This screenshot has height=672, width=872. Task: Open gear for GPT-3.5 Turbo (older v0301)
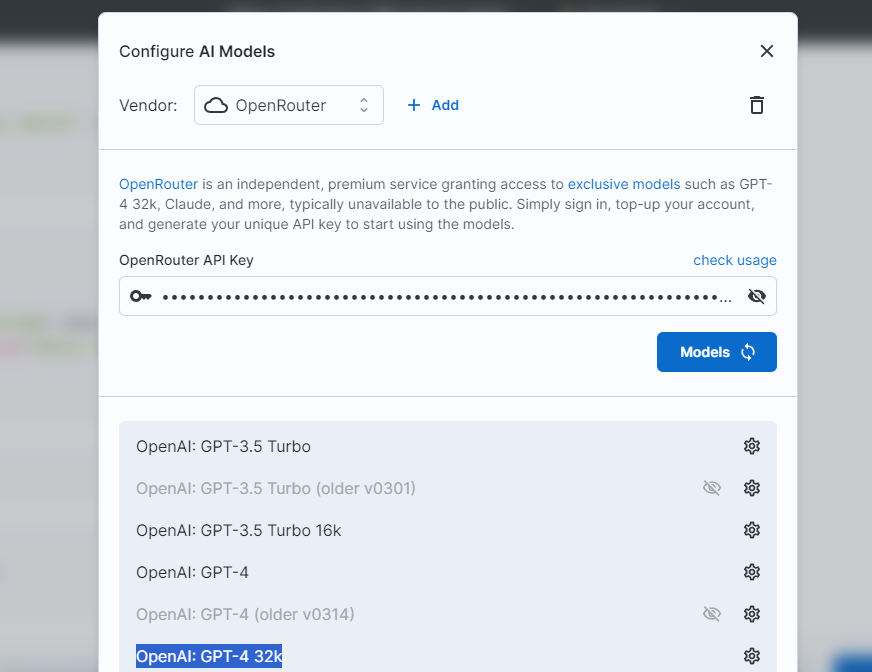752,488
